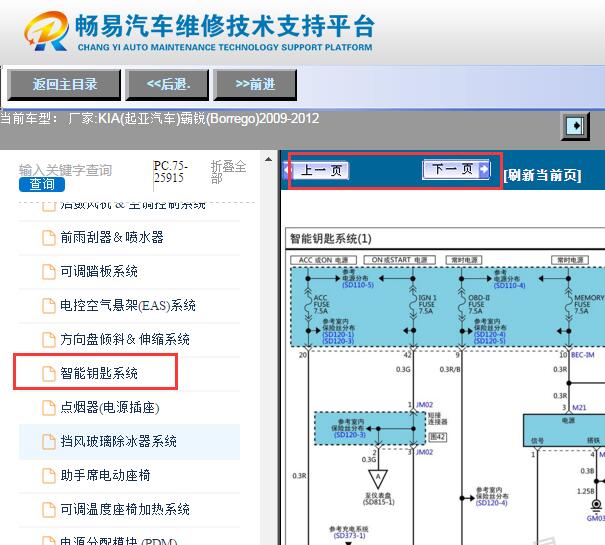Go to next page with 下一页

pyautogui.click(x=456, y=169)
